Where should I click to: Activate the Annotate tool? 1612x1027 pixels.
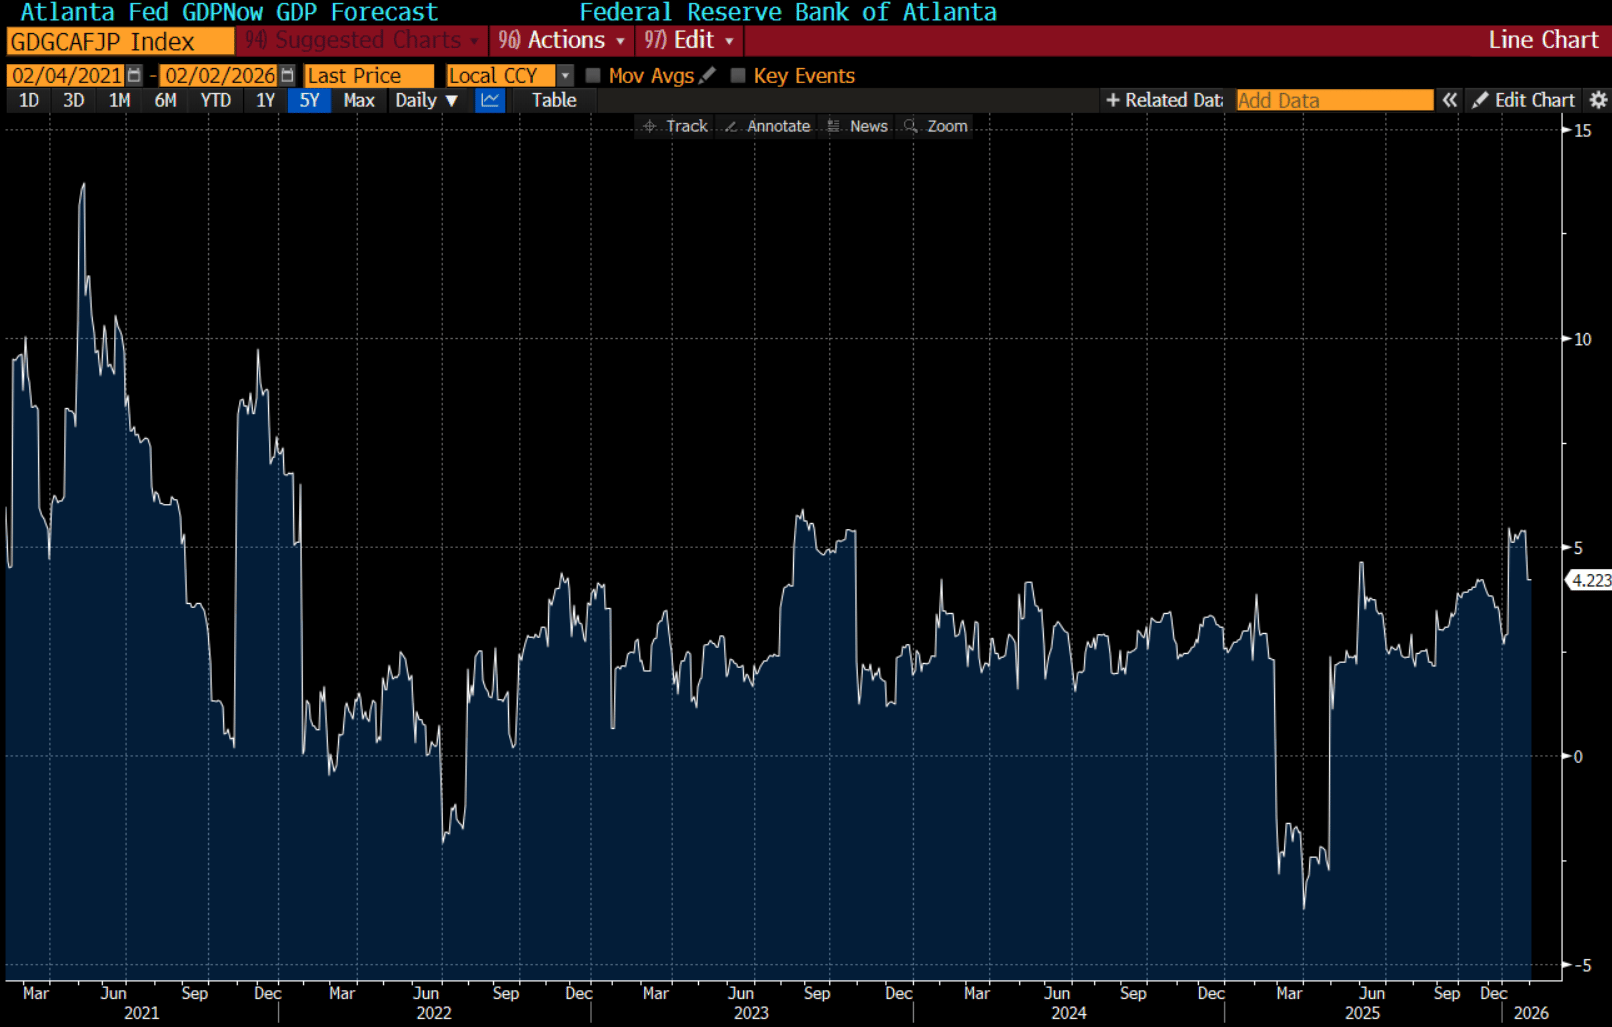[x=767, y=126]
